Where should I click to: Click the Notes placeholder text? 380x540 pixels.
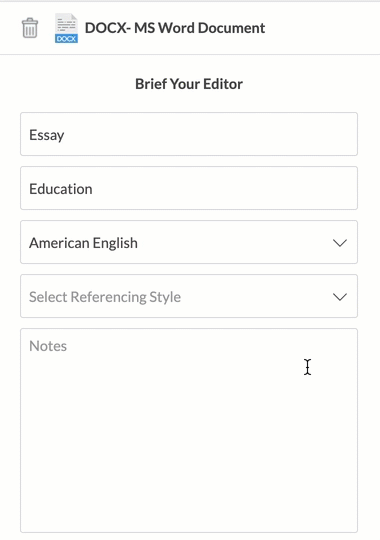pos(48,346)
